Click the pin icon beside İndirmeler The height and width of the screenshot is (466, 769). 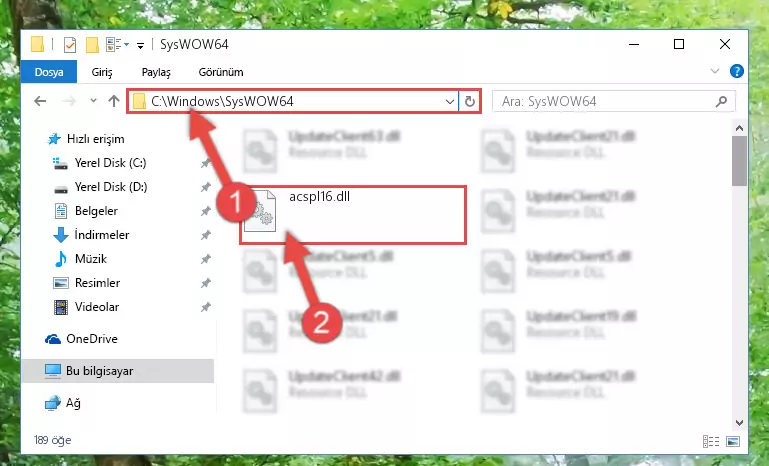(x=205, y=235)
